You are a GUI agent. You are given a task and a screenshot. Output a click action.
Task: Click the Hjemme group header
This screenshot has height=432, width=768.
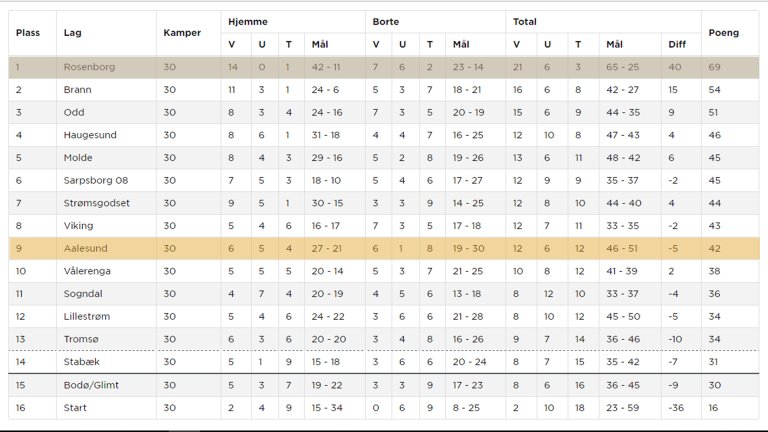[247, 21]
